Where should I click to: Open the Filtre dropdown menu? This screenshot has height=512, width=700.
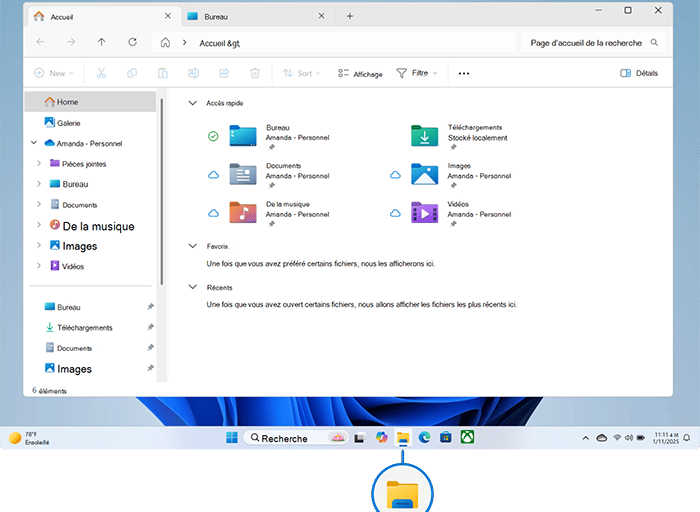[417, 73]
